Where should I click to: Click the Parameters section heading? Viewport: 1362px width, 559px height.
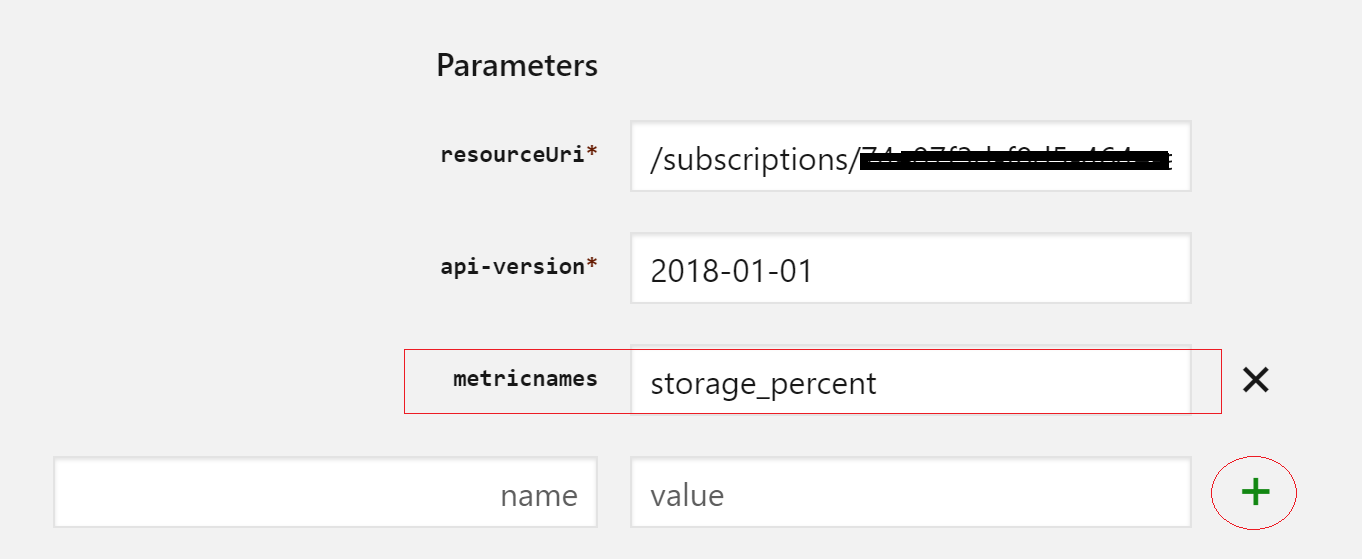[517, 66]
